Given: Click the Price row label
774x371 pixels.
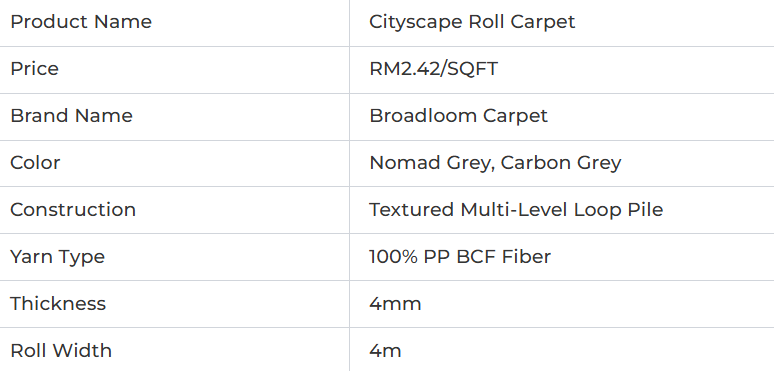Looking at the screenshot, I should click(x=35, y=69).
